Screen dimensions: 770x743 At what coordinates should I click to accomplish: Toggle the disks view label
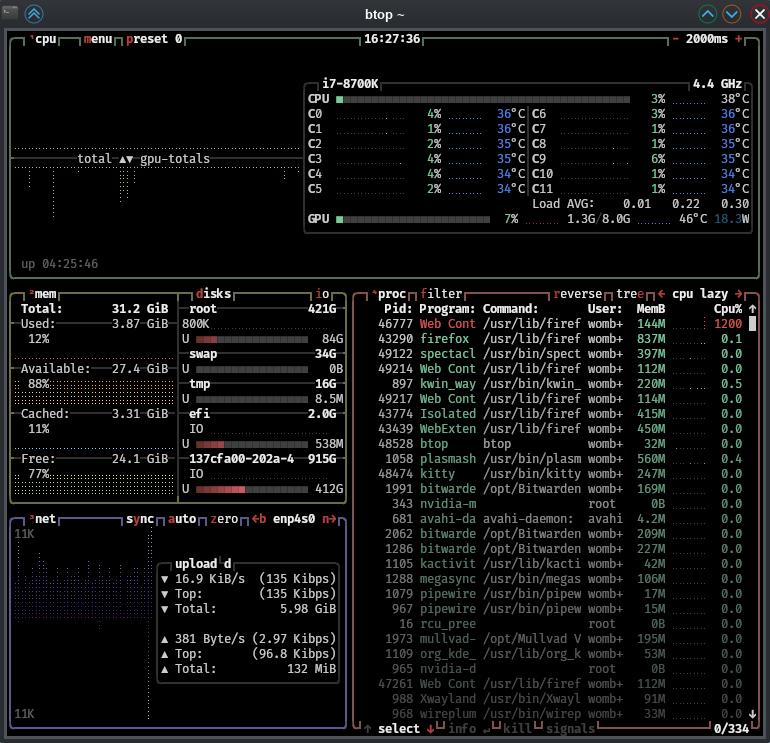[213, 294]
